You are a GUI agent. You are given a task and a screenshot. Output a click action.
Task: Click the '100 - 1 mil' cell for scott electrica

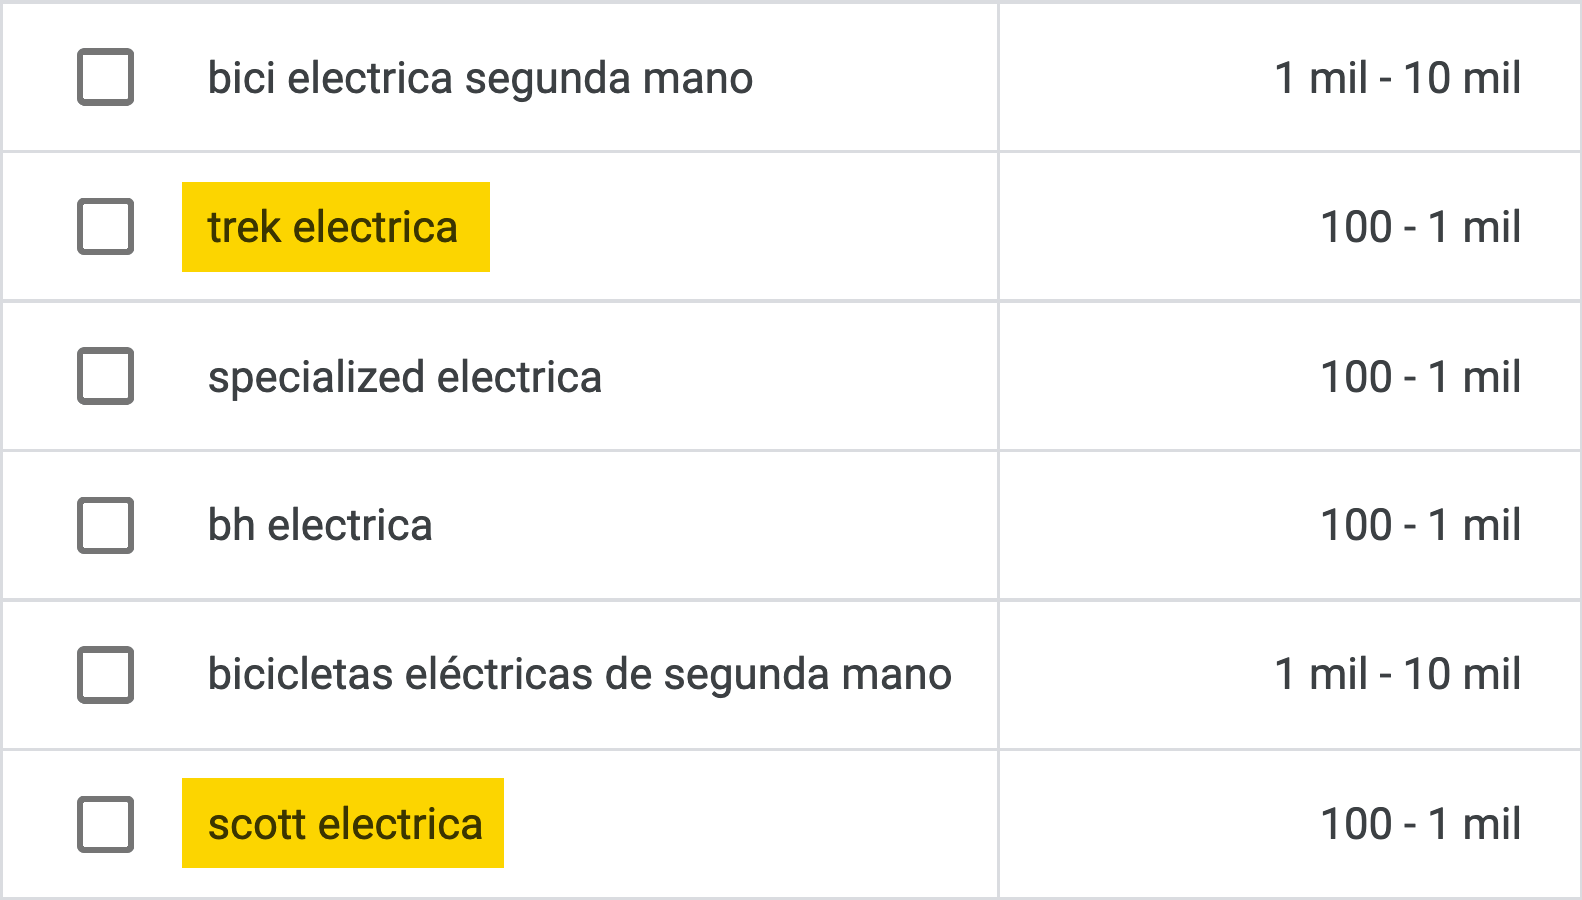(x=1420, y=825)
